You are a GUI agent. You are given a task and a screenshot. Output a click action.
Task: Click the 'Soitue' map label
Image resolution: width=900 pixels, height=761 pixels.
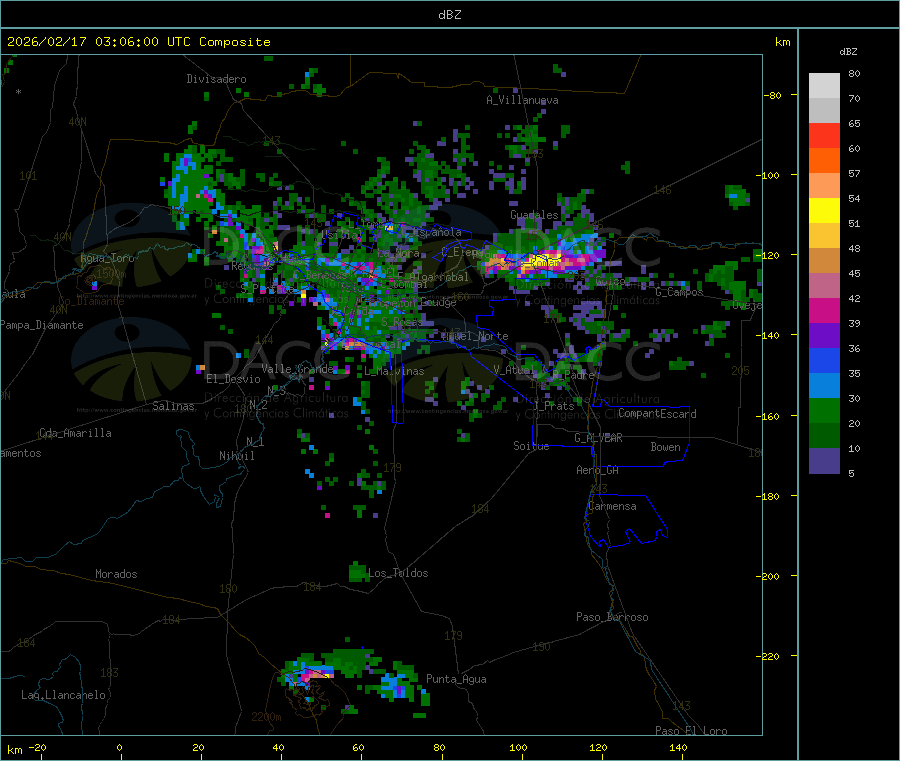(x=531, y=446)
